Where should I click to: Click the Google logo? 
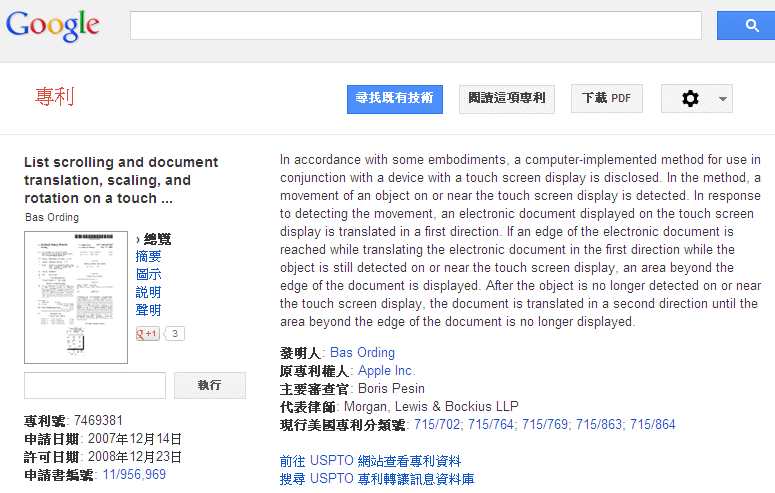[x=52, y=26]
